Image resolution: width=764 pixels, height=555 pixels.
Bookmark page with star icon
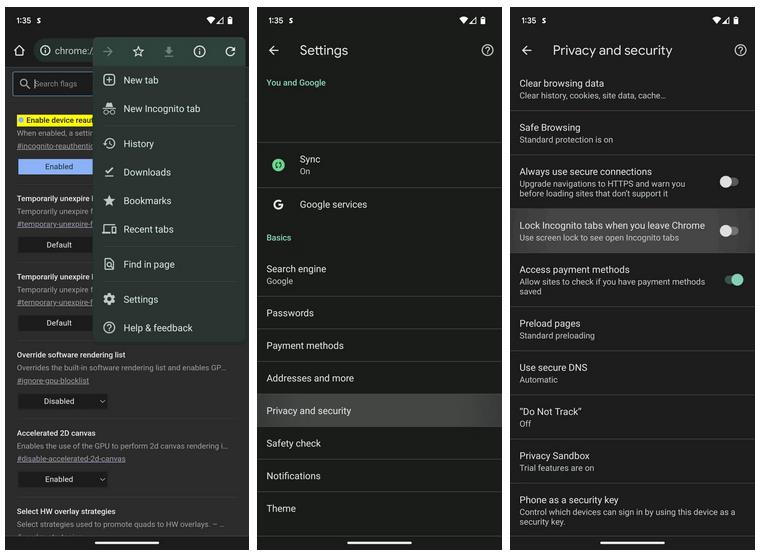(x=138, y=51)
